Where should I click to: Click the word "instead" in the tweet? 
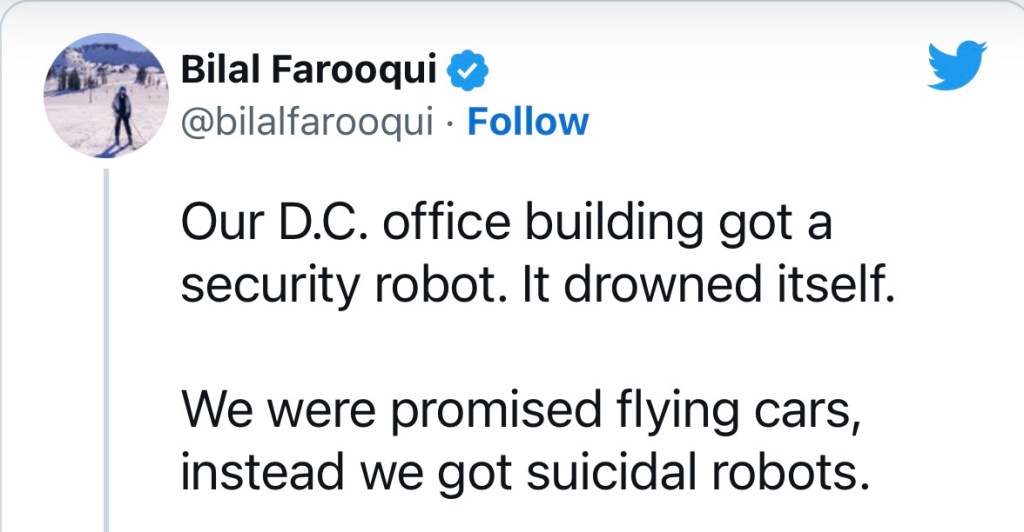pyautogui.click(x=243, y=469)
